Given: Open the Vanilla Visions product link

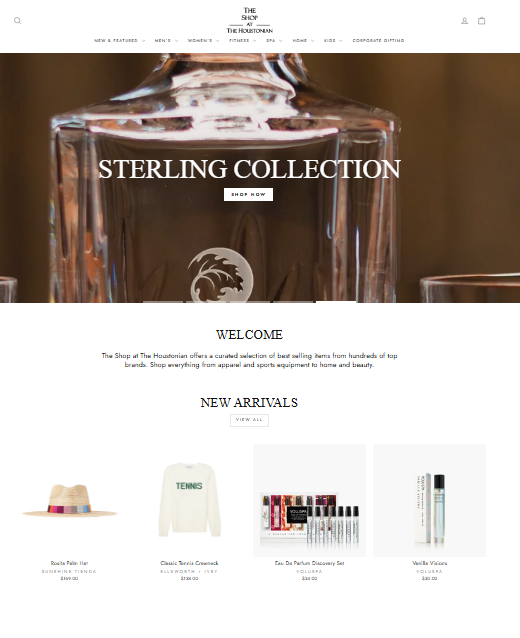Looking at the screenshot, I should (429, 563).
